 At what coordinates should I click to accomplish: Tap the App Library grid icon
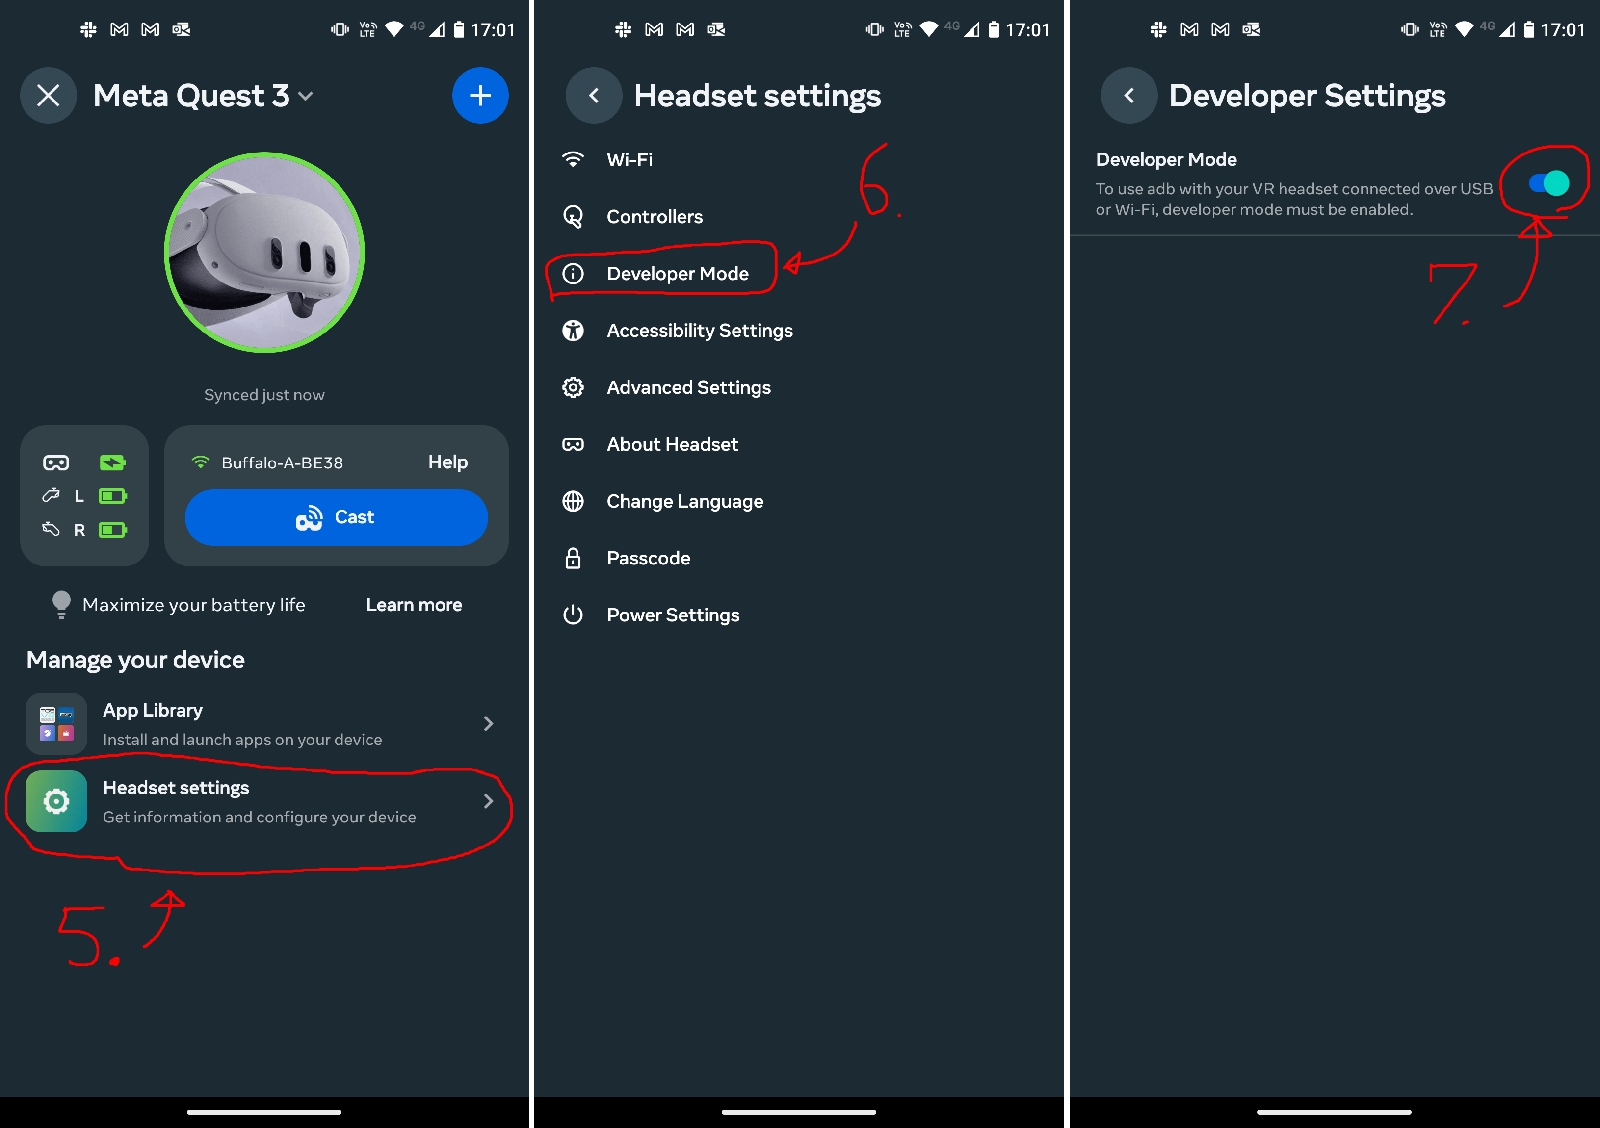[x=56, y=723]
